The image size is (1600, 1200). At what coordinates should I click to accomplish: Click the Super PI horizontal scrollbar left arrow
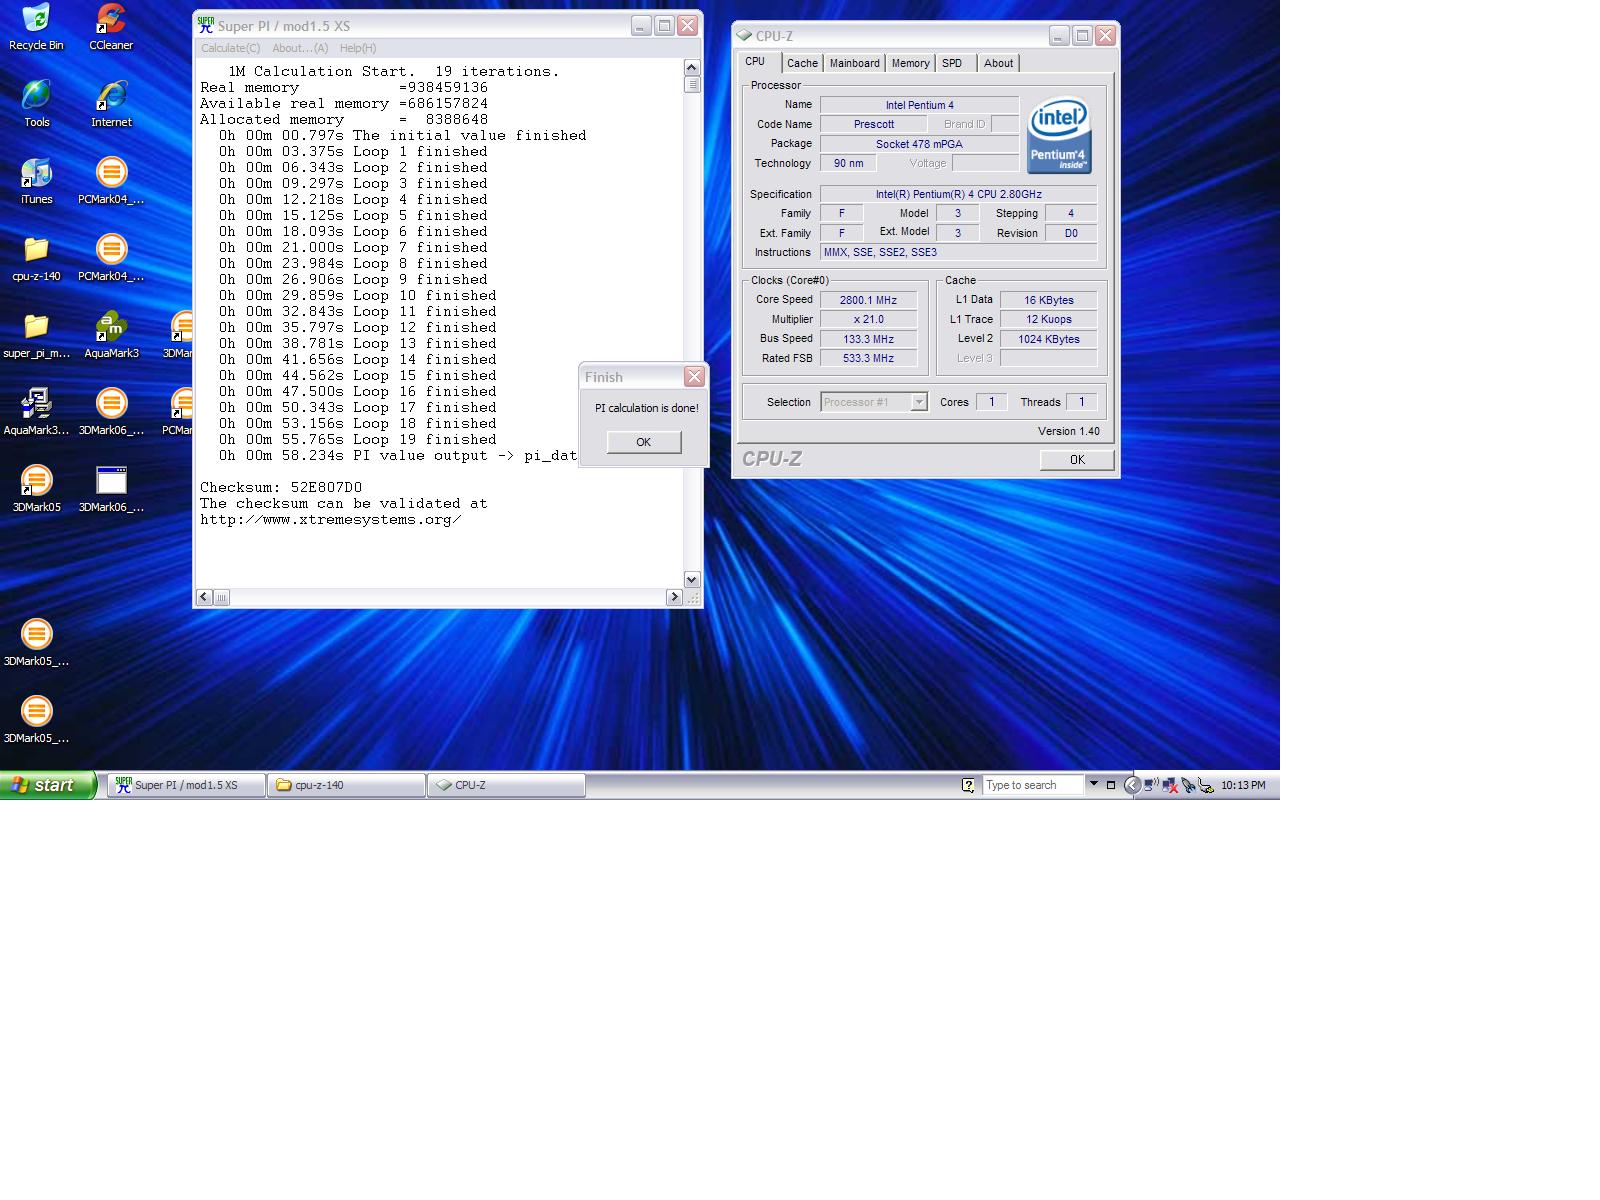coord(205,597)
